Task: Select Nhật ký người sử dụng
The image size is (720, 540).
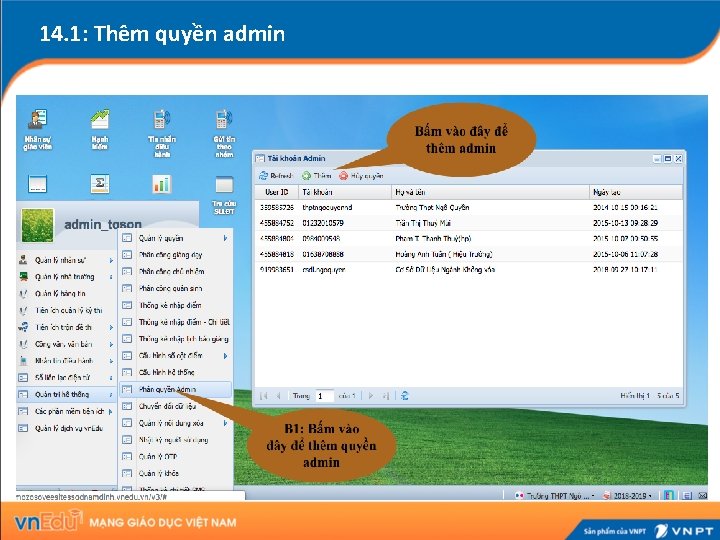Action: click(175, 440)
